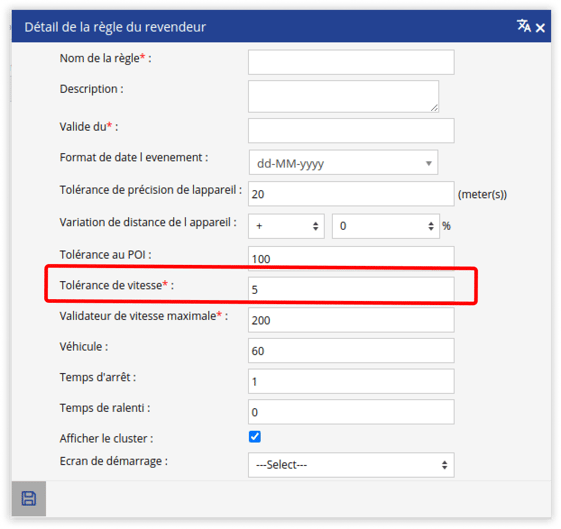Select the Tolérance de vitesse input

point(351,289)
